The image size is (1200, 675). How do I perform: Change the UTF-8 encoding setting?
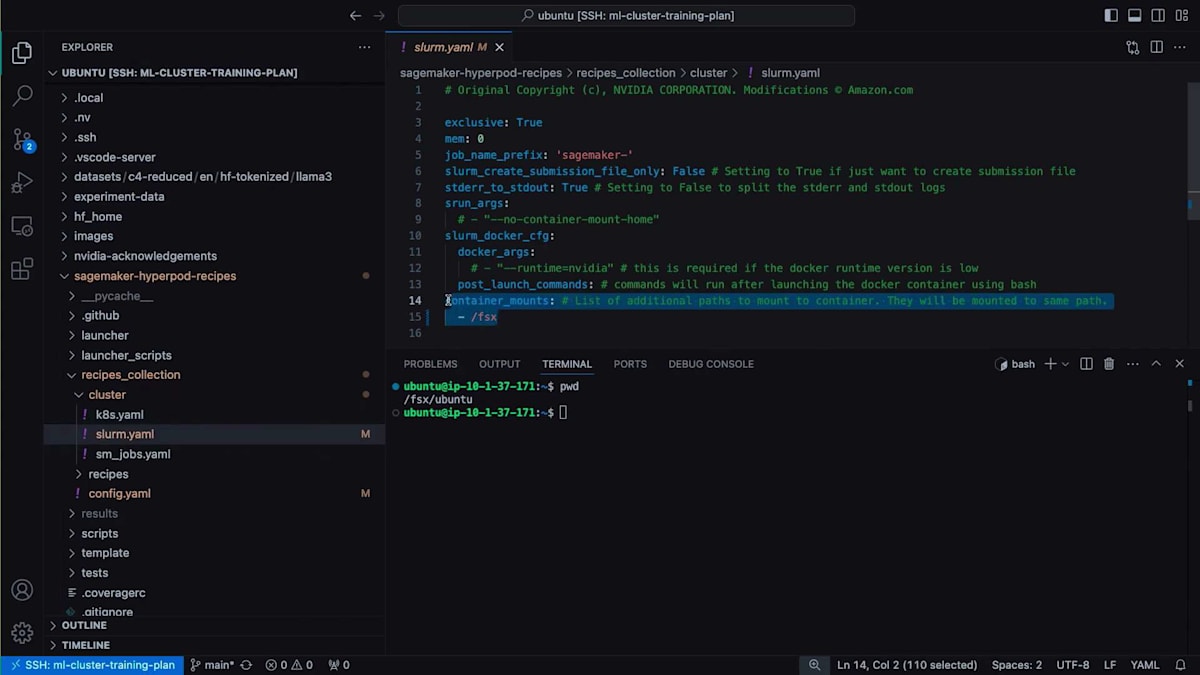click(x=1072, y=665)
